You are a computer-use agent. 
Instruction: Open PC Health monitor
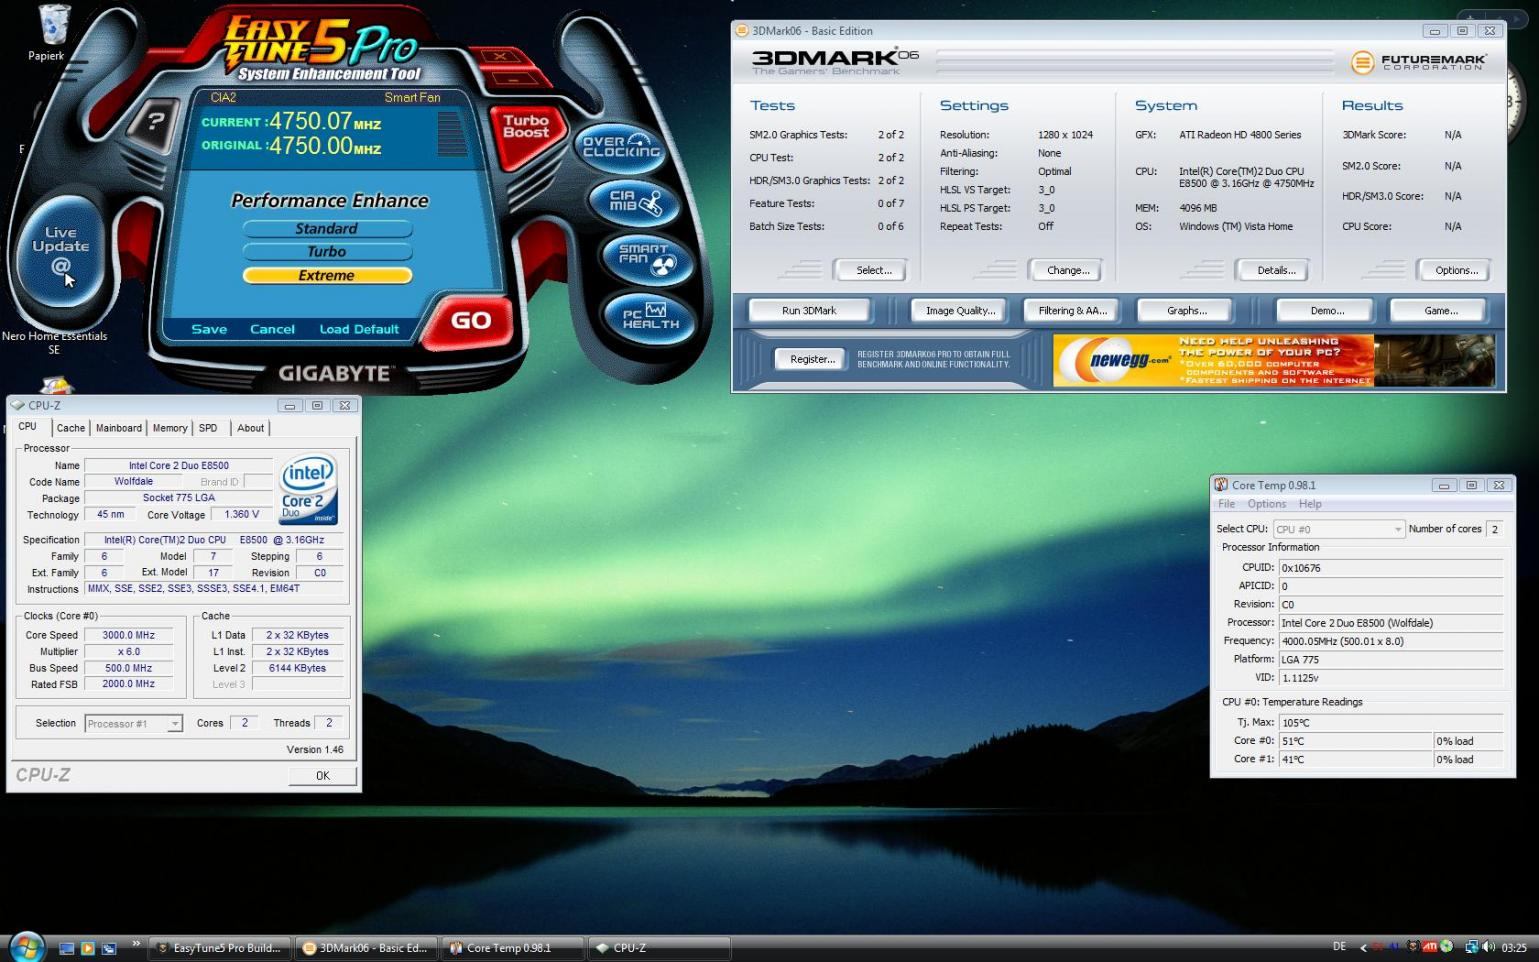(650, 318)
